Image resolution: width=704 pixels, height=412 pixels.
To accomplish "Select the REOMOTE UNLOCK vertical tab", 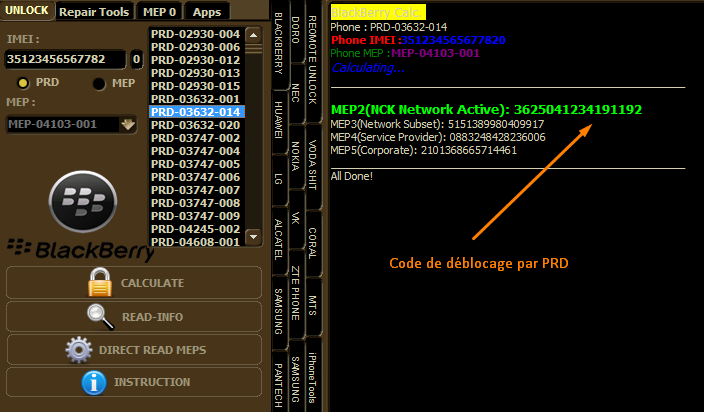I will pyautogui.click(x=312, y=60).
